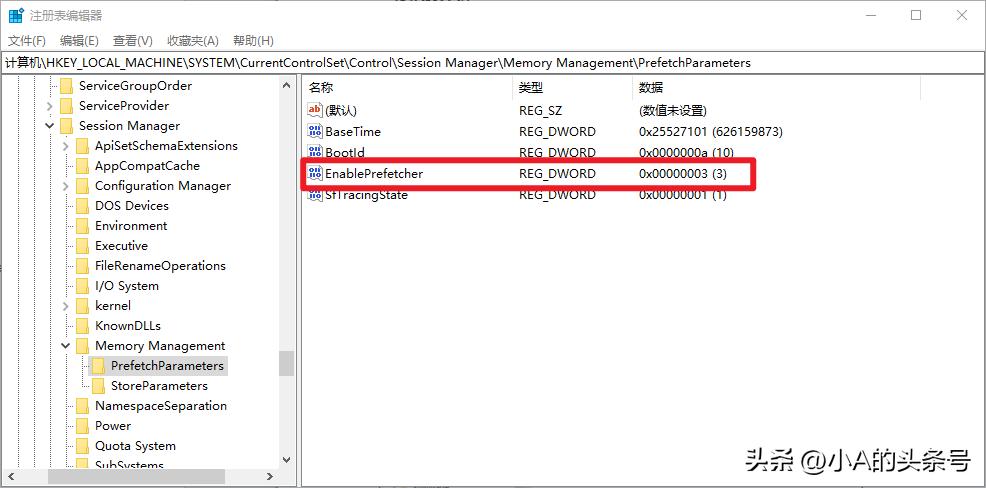Click the BaseTime DWORD value icon

tap(314, 131)
